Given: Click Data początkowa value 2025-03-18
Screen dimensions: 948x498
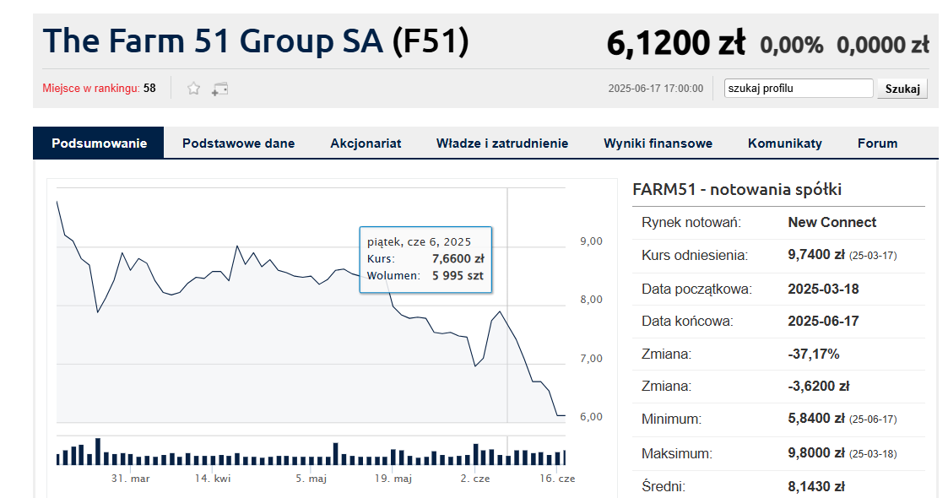Looking at the screenshot, I should (x=823, y=289).
